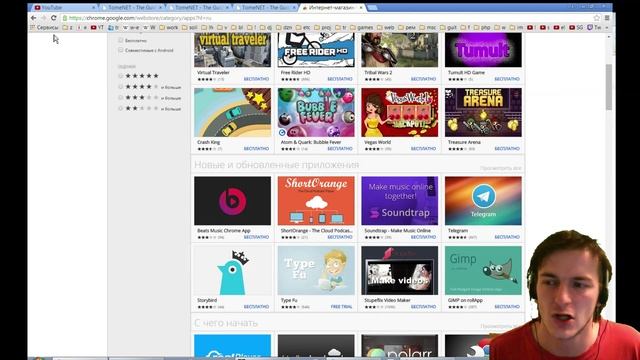640x360 pixels.
Task: Expand the web bookmarks folder
Action: (386, 27)
